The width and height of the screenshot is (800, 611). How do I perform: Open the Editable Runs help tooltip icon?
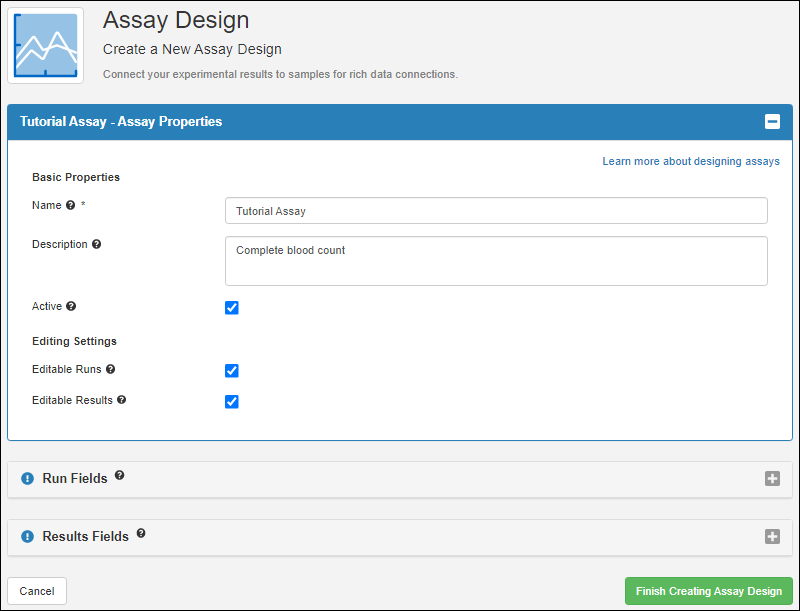[x=111, y=369]
